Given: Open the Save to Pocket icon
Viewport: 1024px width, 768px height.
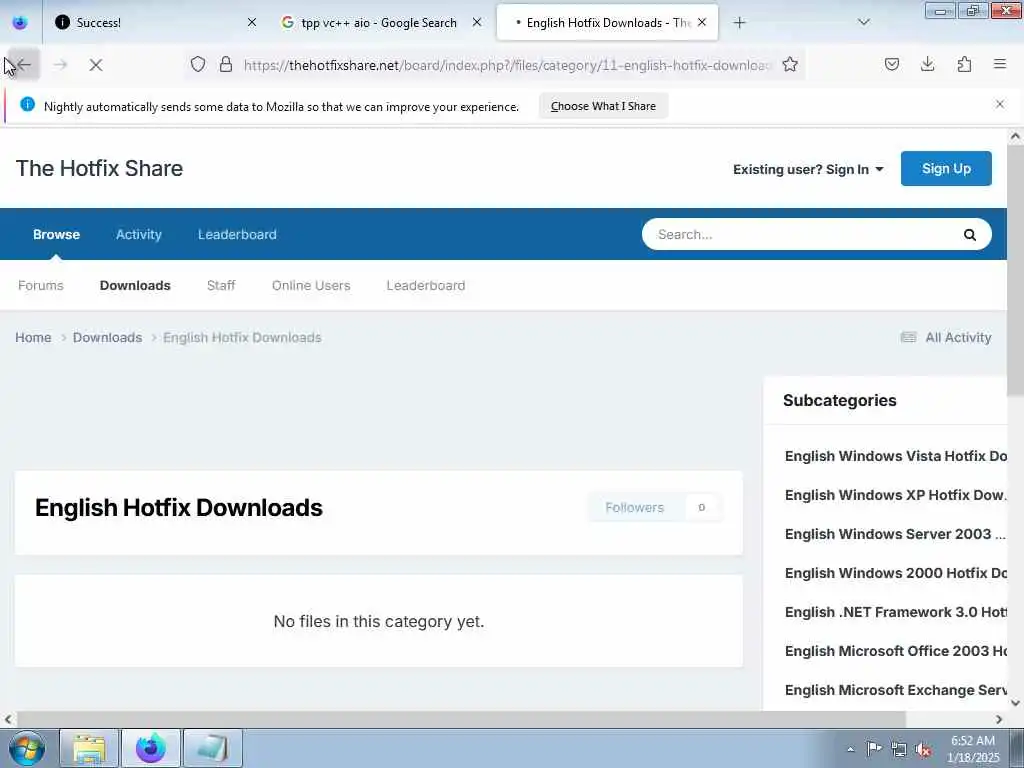Looking at the screenshot, I should point(891,64).
